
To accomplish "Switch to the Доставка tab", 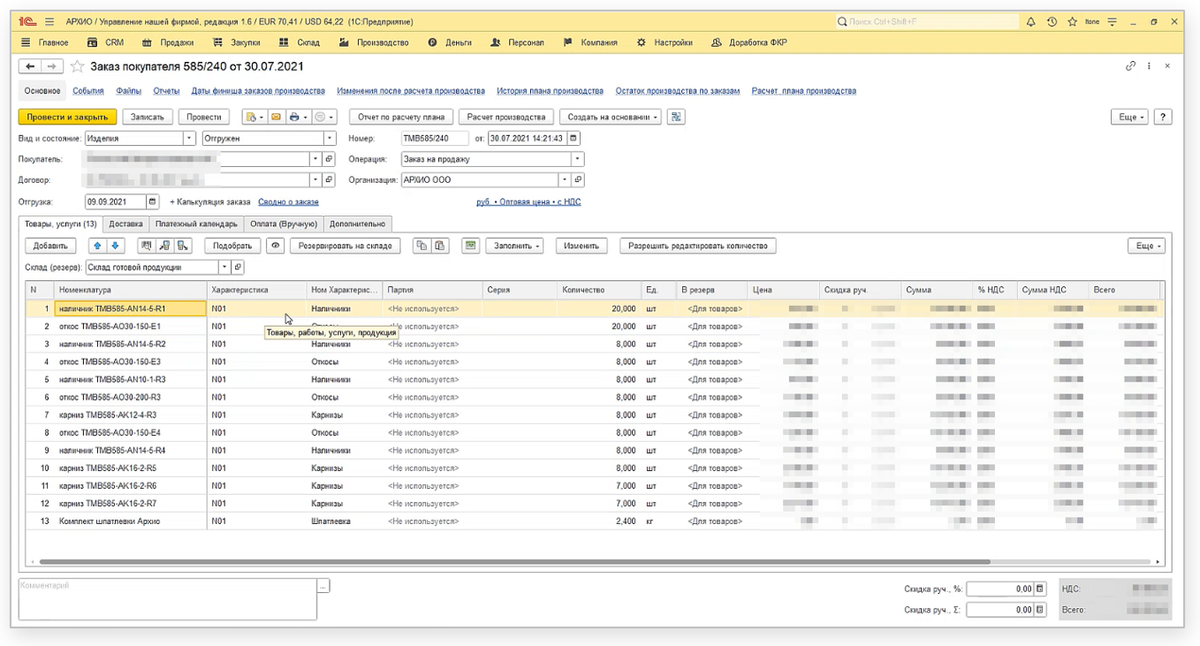I will click(126, 224).
